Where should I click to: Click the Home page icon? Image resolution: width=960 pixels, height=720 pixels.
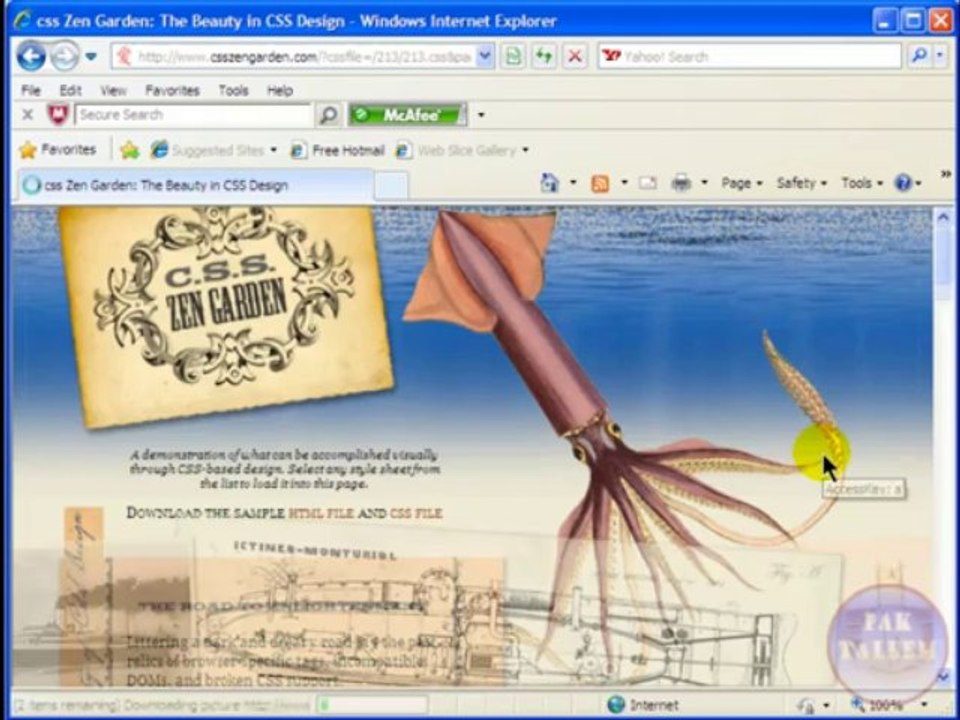coord(550,182)
